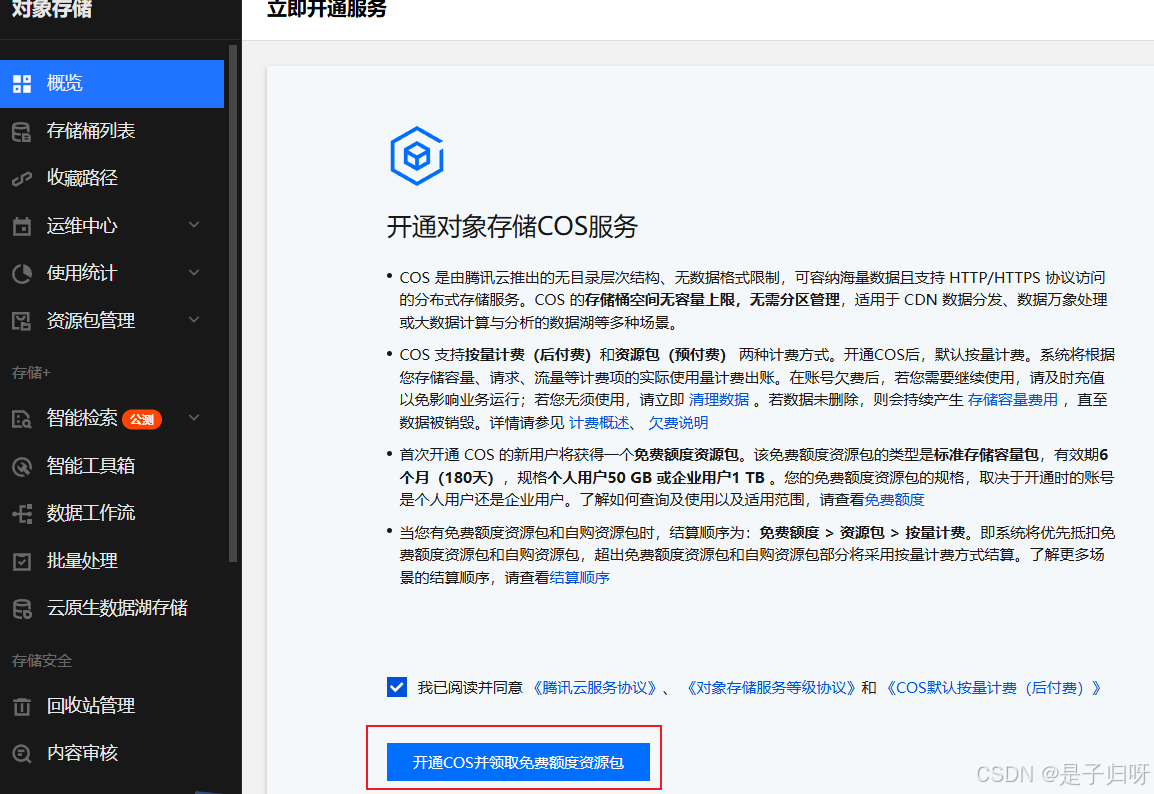Viewport: 1154px width, 794px height.
Task: Click the 回收站管理 trash icon
Action: click(x=22, y=706)
